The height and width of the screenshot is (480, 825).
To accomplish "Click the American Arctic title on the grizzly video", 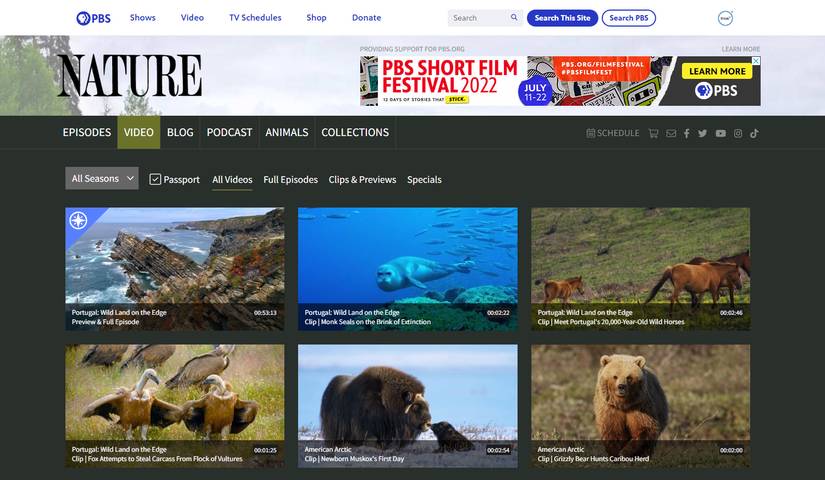I will click(561, 449).
